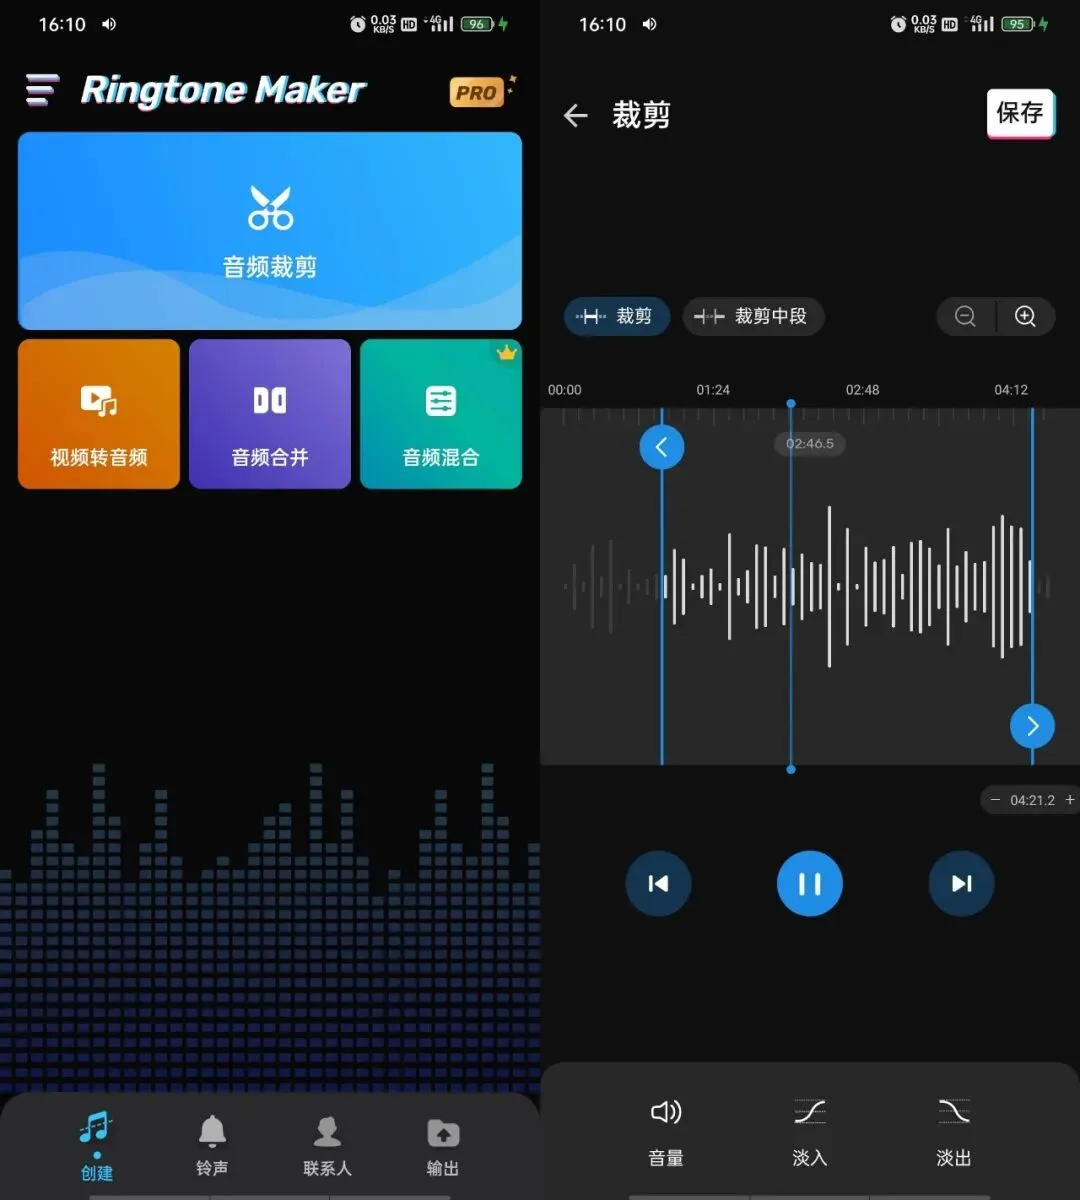Select the 裁剪 trim mode

coord(616,316)
